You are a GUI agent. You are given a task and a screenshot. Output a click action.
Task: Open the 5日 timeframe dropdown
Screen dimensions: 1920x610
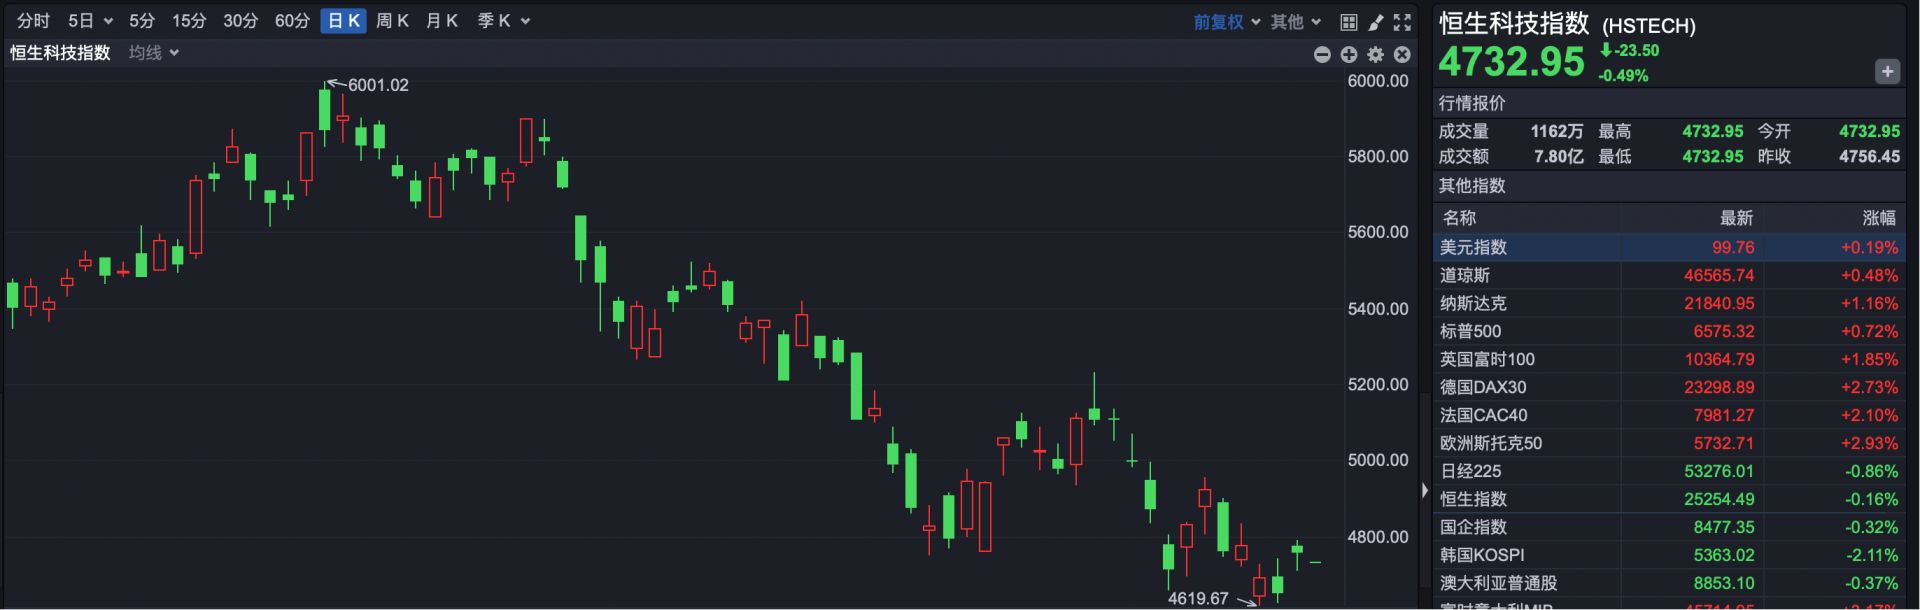(90, 21)
